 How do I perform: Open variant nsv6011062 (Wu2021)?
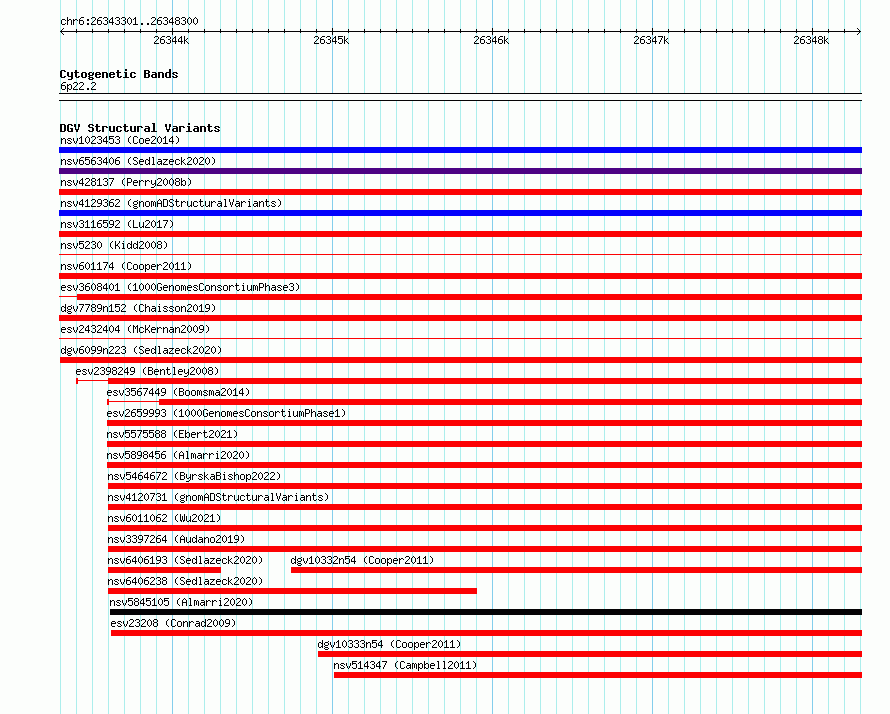click(164, 518)
